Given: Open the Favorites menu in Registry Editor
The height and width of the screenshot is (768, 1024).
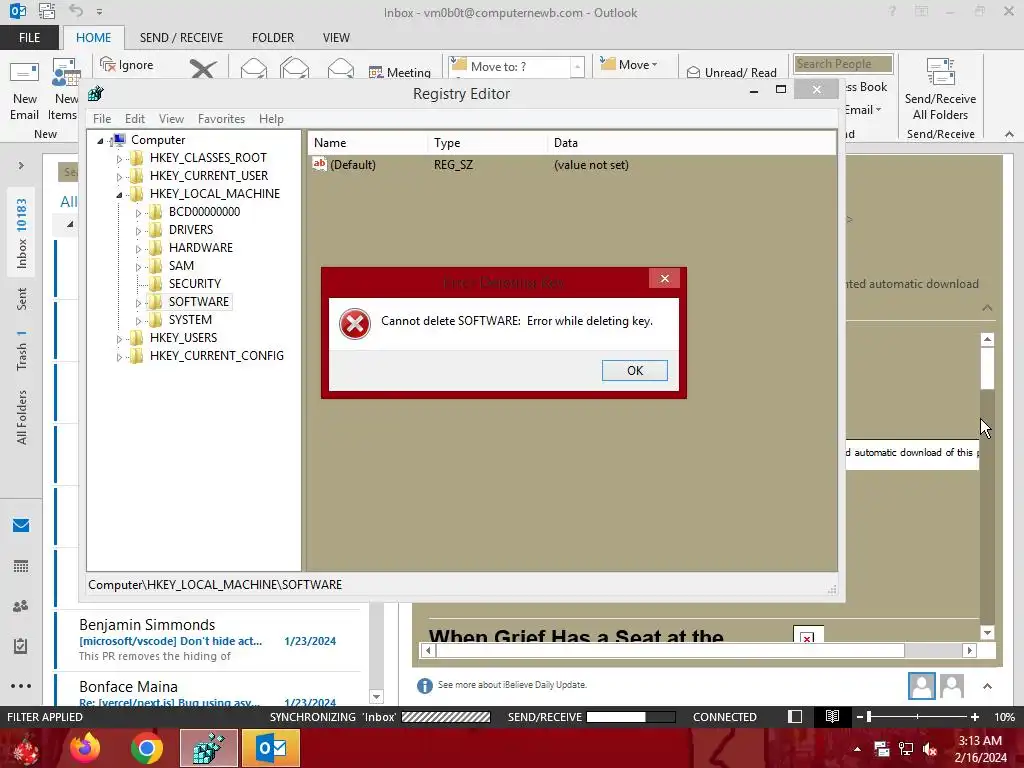Looking at the screenshot, I should pos(221,119).
